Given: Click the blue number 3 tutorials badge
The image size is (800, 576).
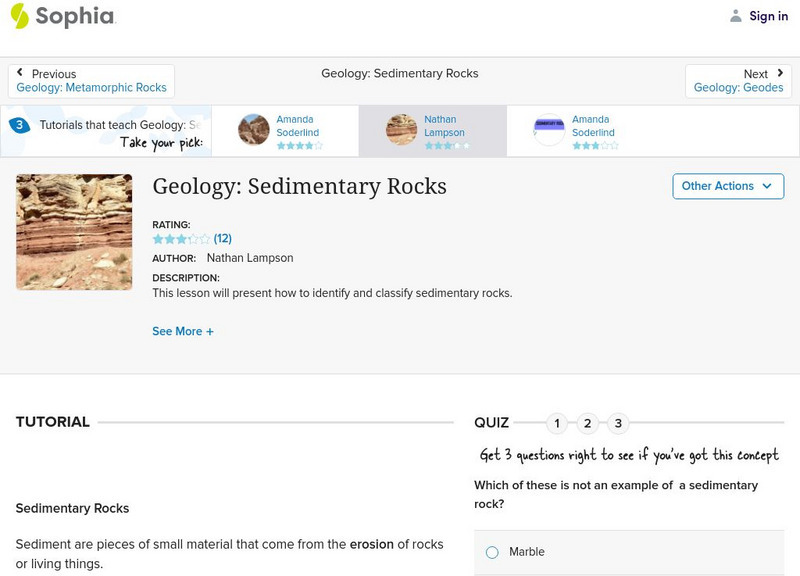Looking at the screenshot, I should pos(19,125).
